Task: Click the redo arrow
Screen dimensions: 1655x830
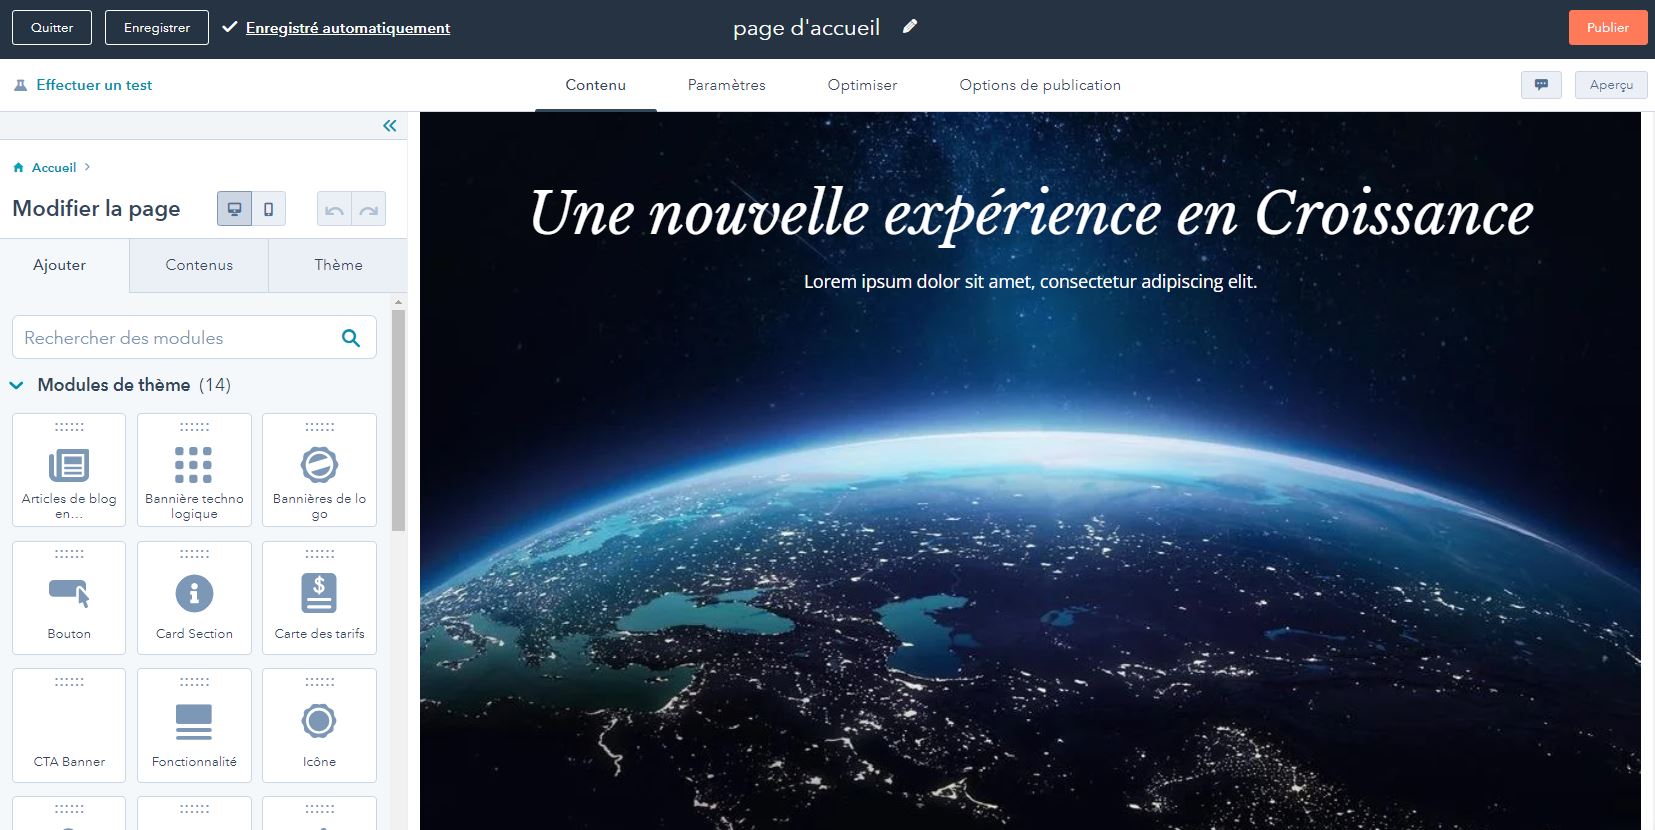Action: point(369,209)
